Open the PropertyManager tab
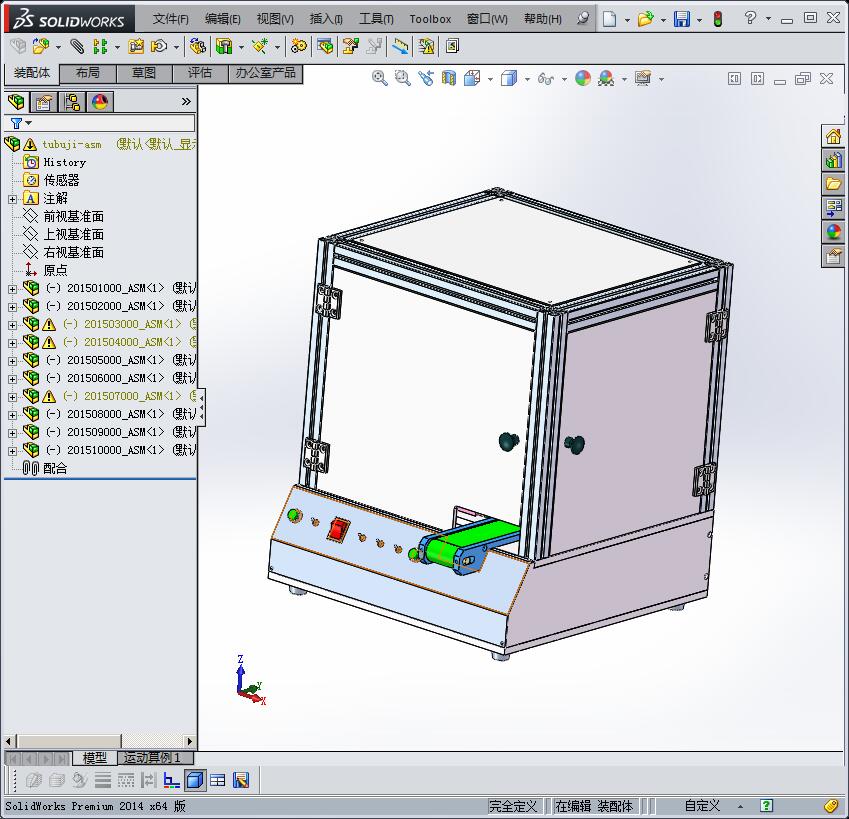The width and height of the screenshot is (849, 819). pos(44,102)
